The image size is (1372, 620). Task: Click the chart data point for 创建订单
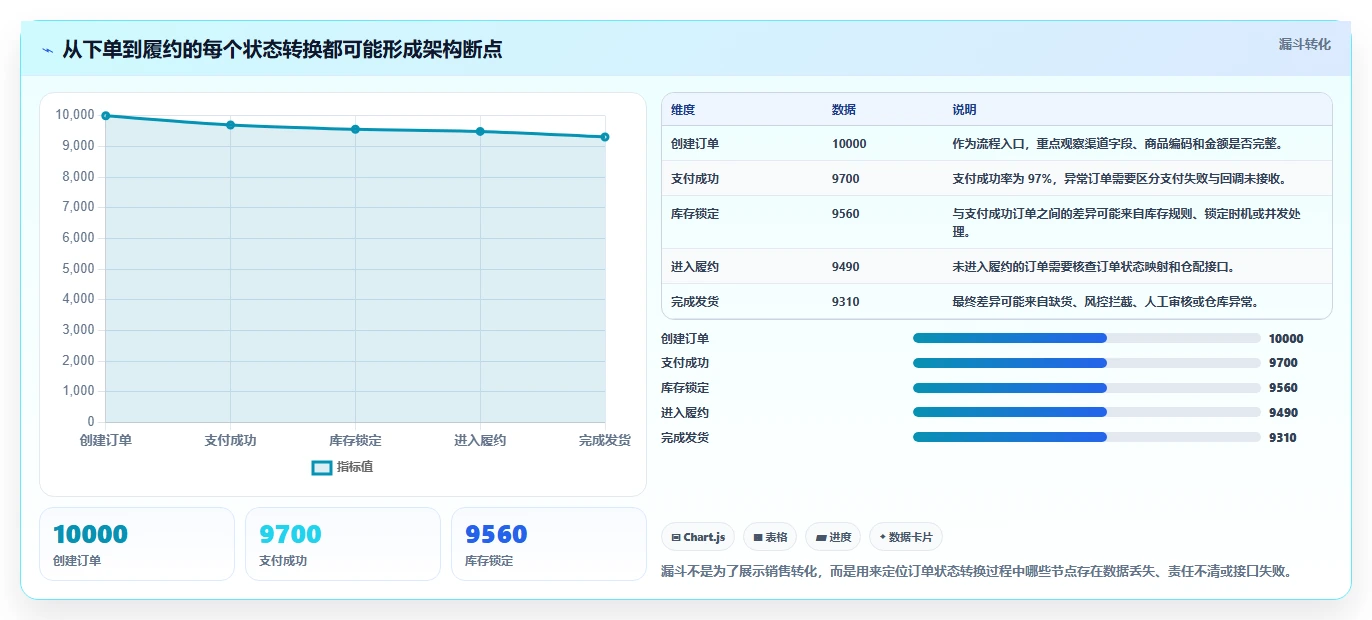[x=106, y=116]
